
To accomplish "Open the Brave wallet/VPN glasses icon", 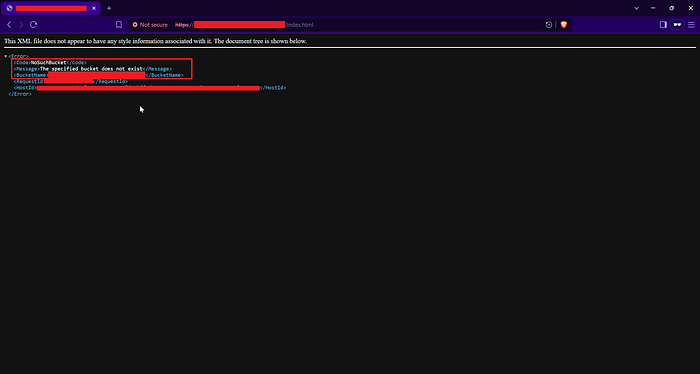I will pos(677,25).
